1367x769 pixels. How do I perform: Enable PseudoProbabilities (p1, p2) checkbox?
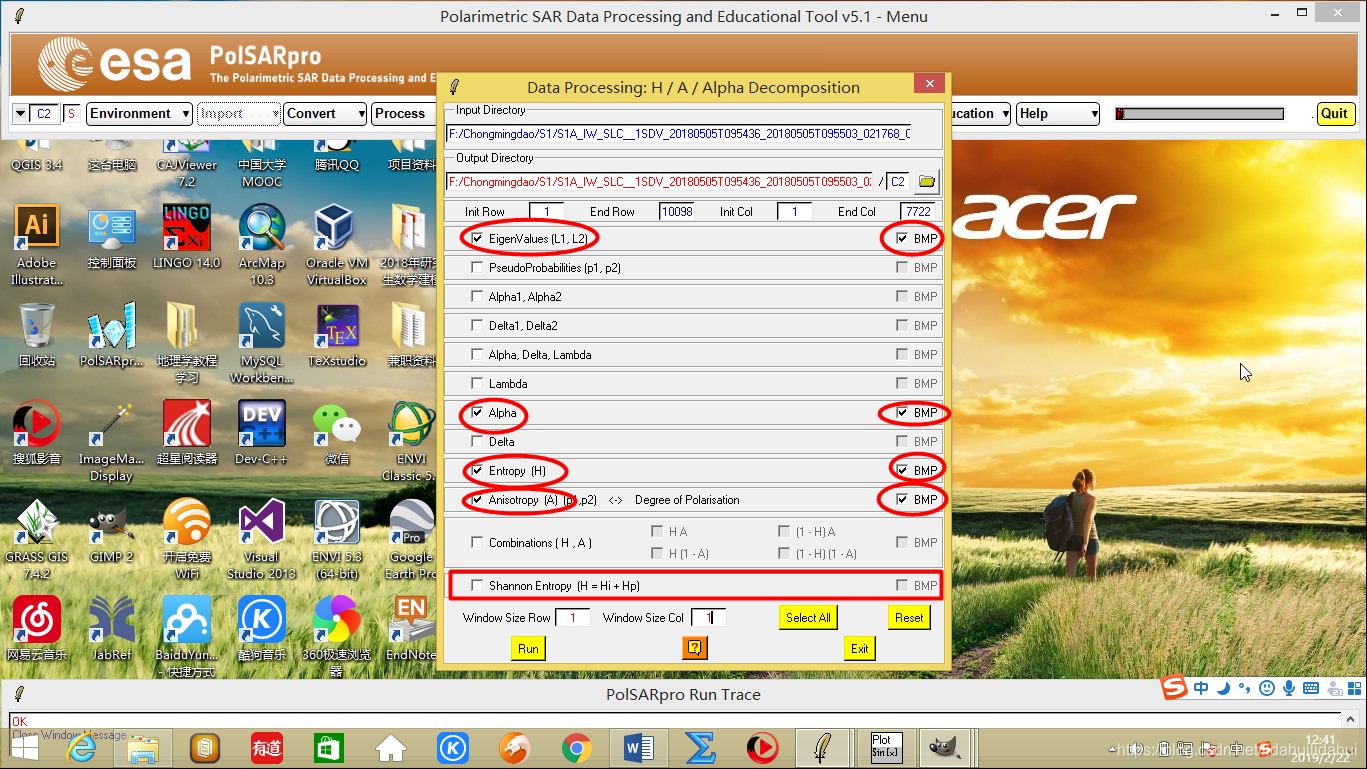pos(478,268)
